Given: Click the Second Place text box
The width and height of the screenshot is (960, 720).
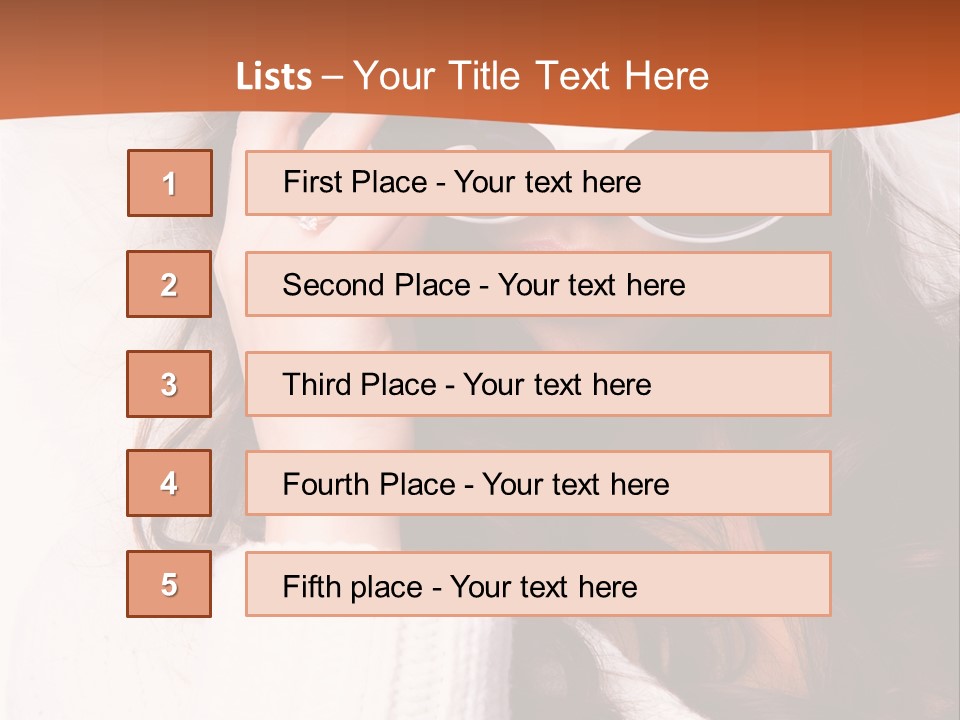Looking at the screenshot, I should pyautogui.click(x=538, y=284).
